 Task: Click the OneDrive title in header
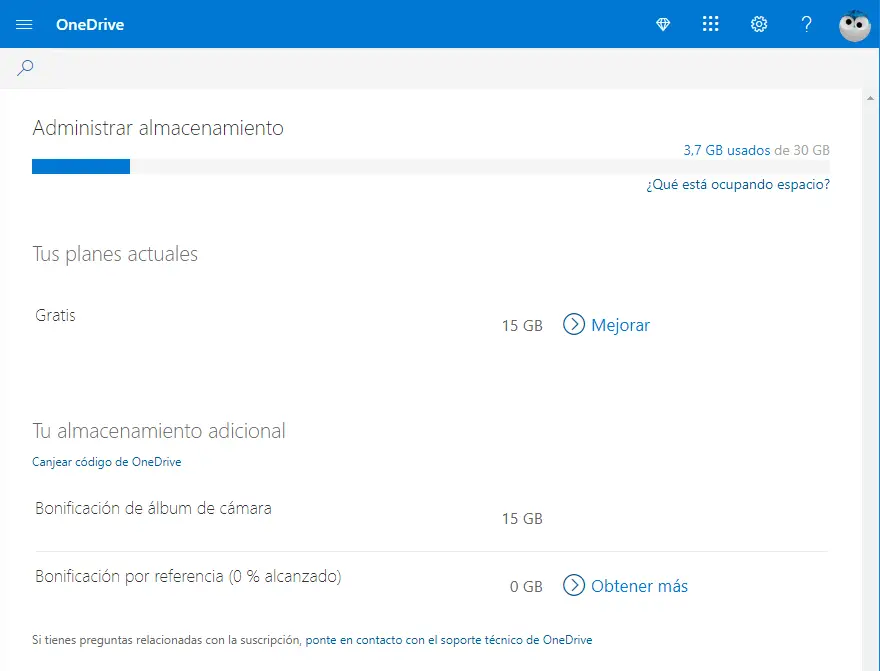click(x=90, y=25)
